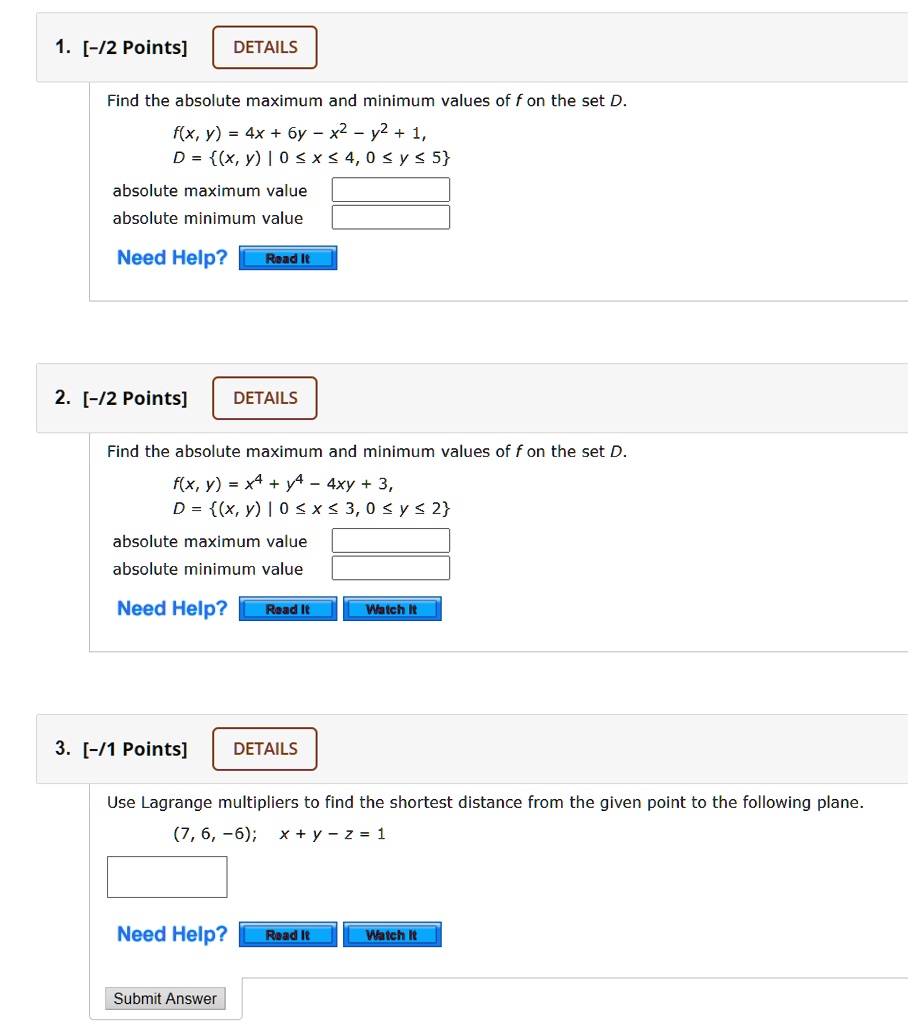The height and width of the screenshot is (1024, 908).
Task: Select absolute minimum value field in question 1
Action: tap(390, 216)
